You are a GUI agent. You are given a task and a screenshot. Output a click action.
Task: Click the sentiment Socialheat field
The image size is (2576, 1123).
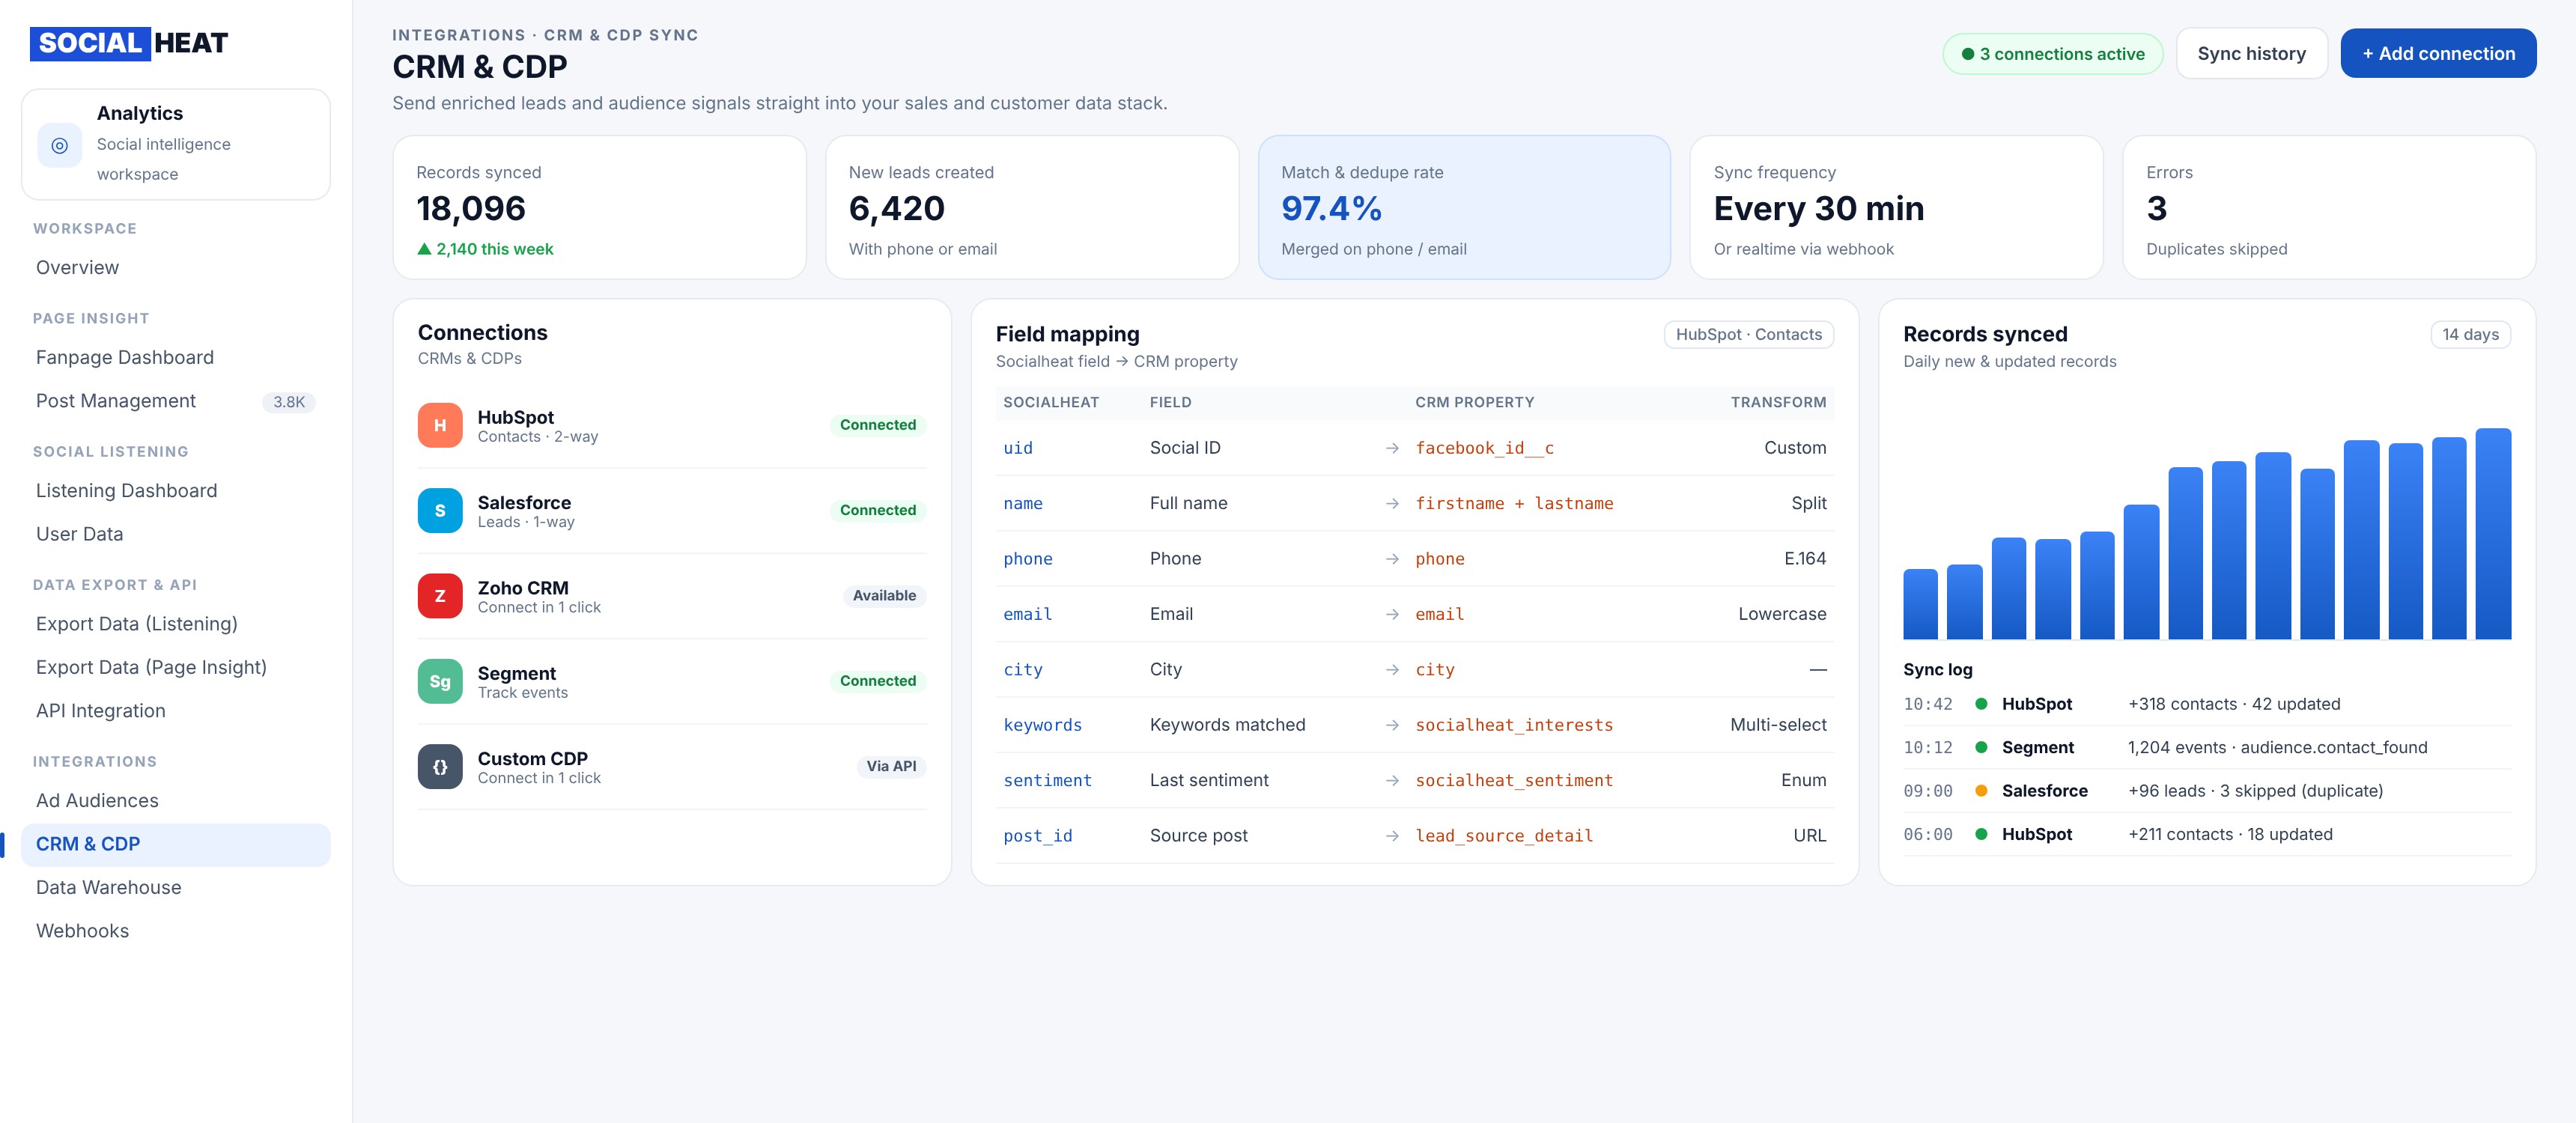[x=1047, y=781]
